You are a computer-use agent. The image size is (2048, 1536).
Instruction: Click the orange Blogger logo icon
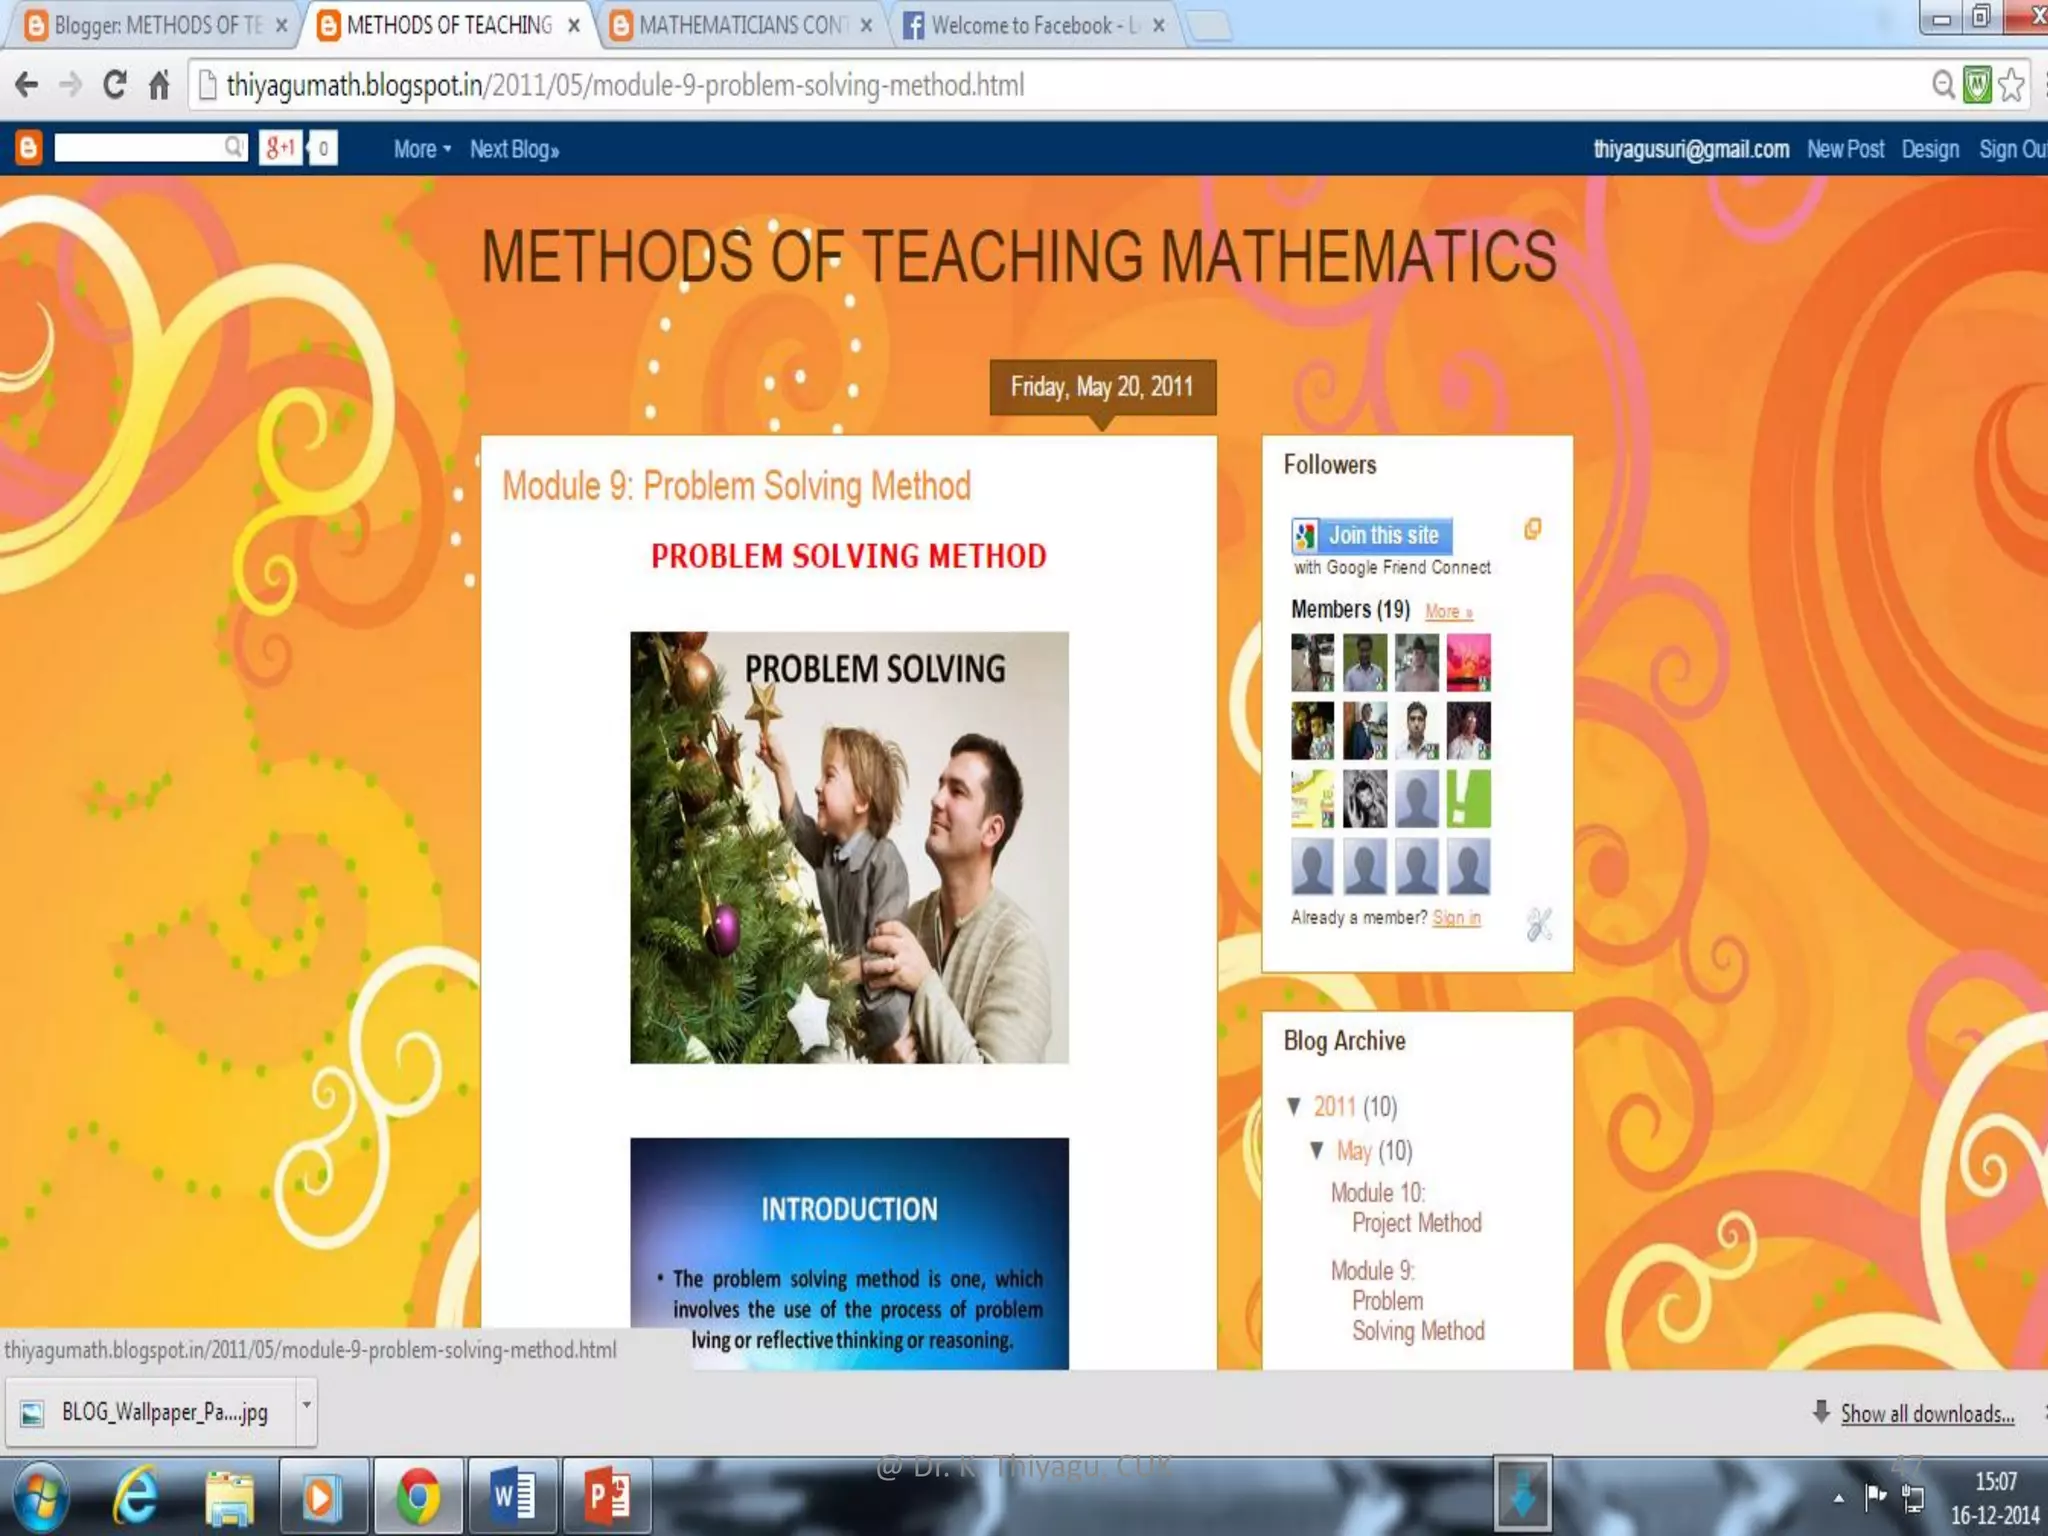[28, 148]
